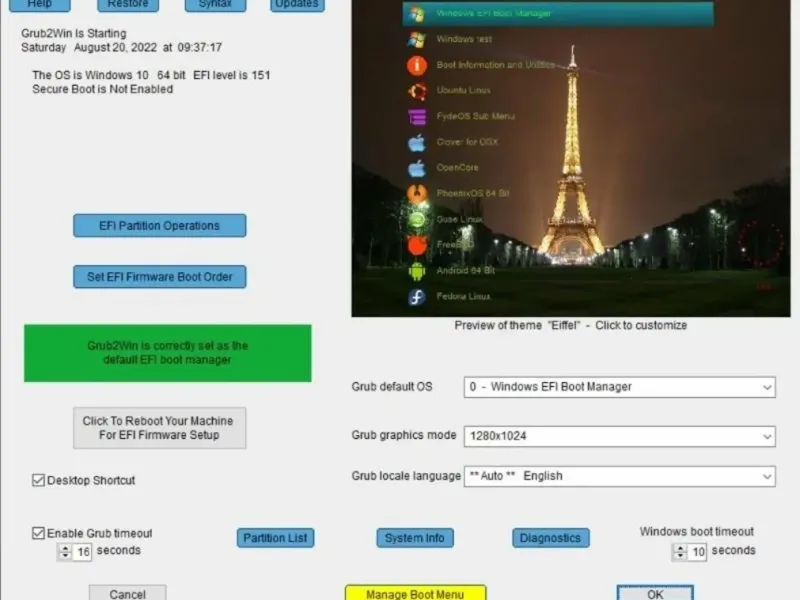800x600 pixels.
Task: Click the Syntax button
Action: pyautogui.click(x=215, y=5)
